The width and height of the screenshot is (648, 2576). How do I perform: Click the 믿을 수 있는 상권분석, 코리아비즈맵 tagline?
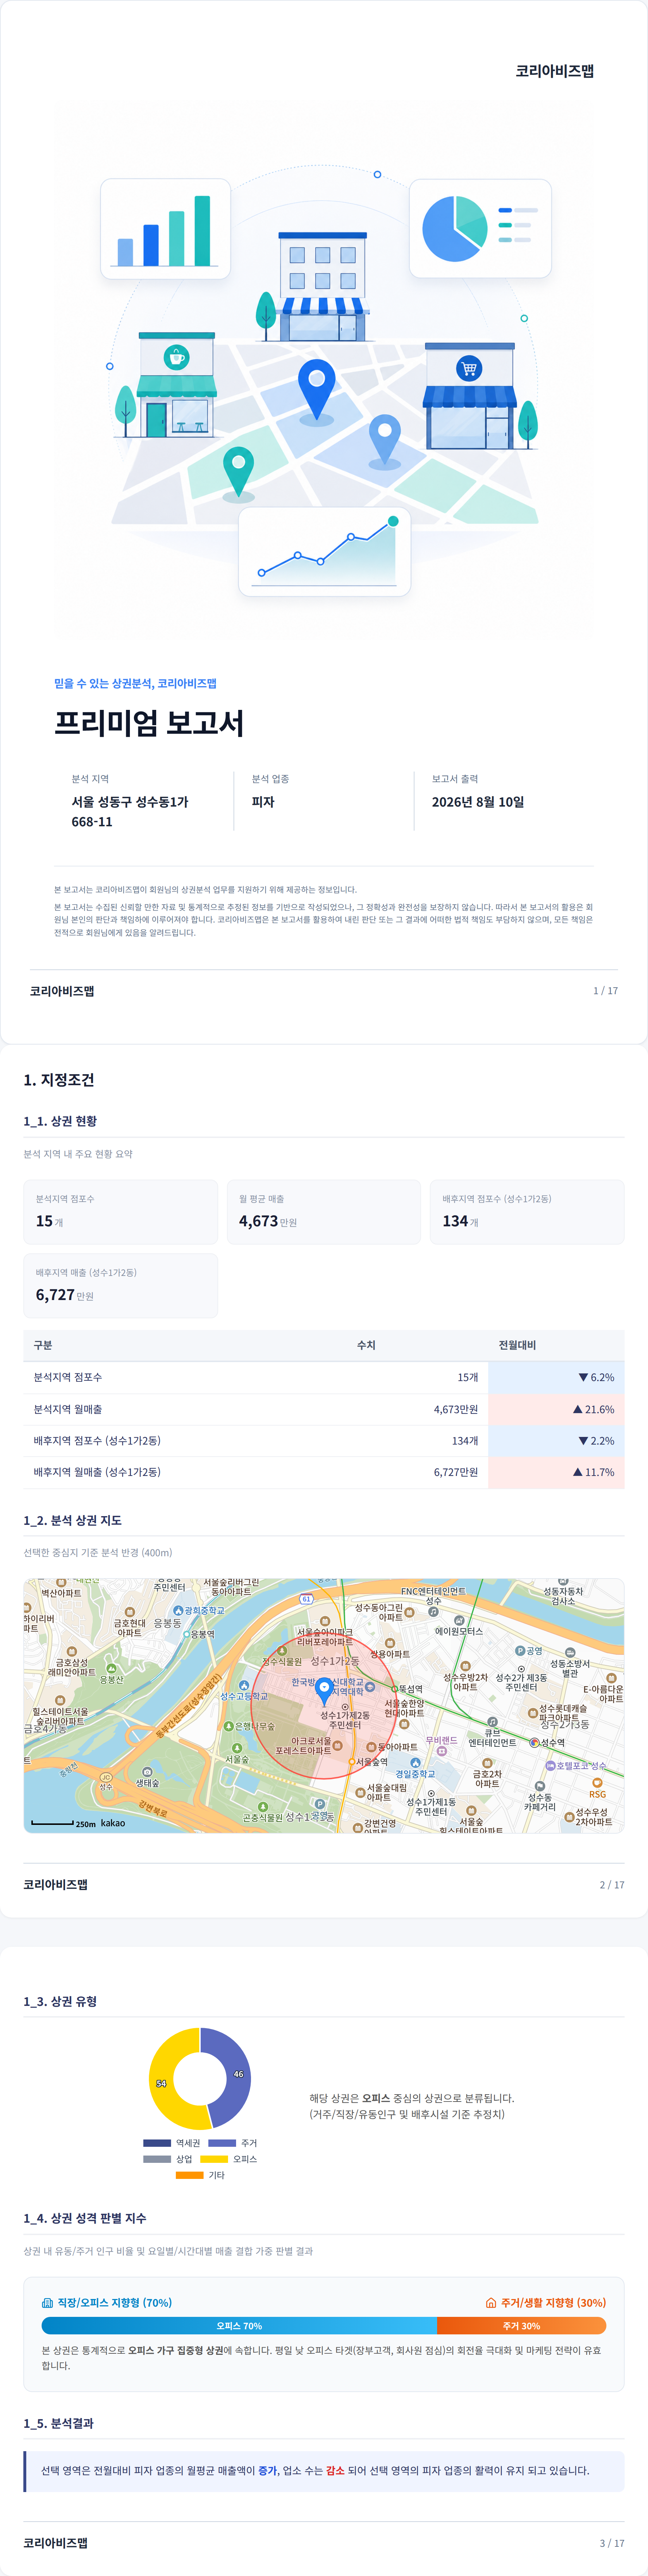(135, 684)
